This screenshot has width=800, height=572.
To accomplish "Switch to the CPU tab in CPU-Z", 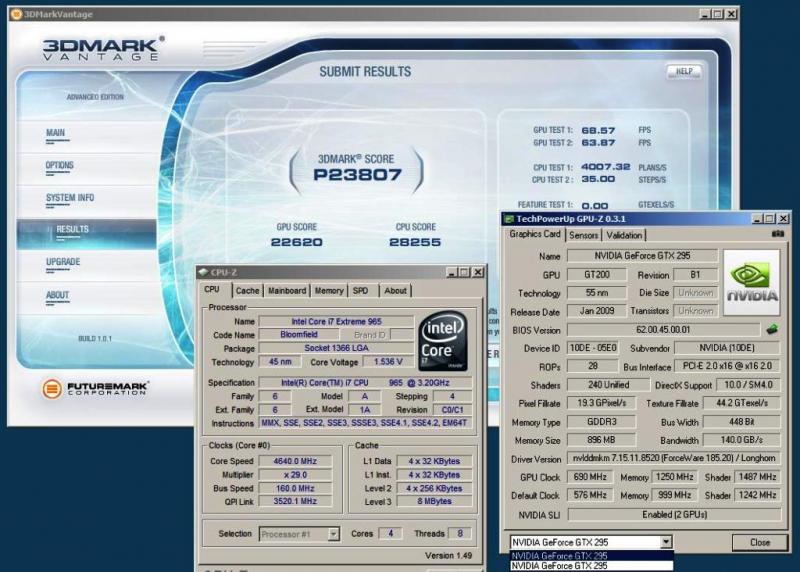I will click(212, 289).
